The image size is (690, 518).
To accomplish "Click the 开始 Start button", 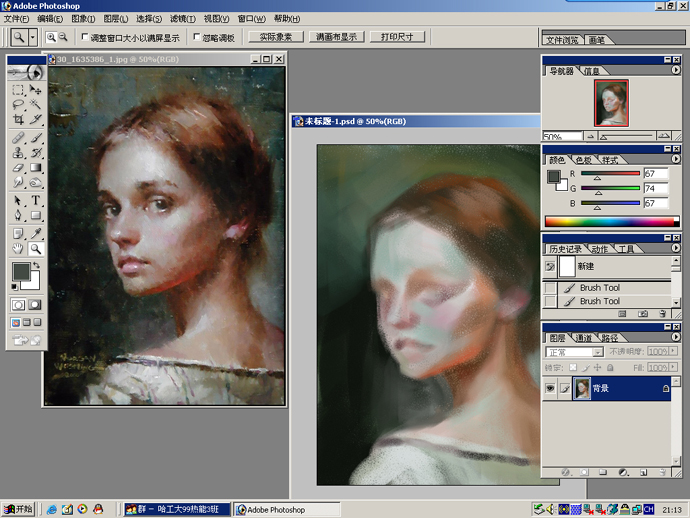I will tap(18, 509).
